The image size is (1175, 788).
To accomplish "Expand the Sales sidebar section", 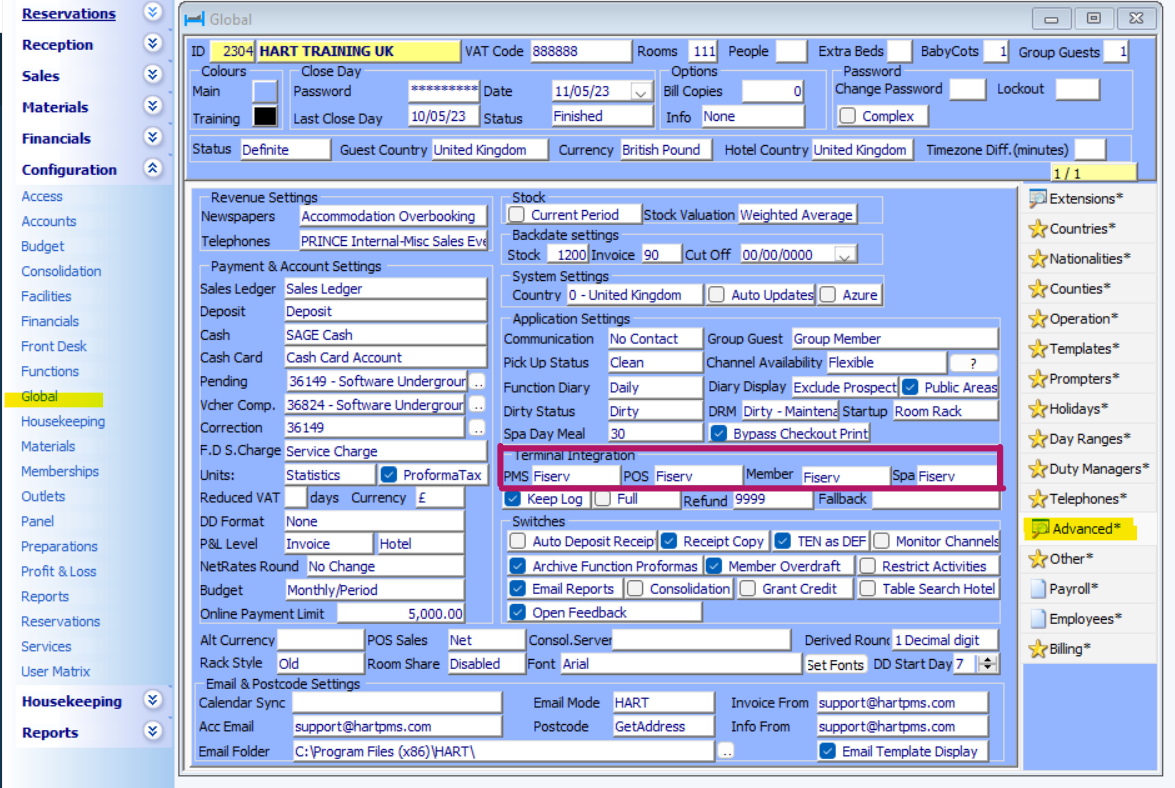I will pos(153,74).
